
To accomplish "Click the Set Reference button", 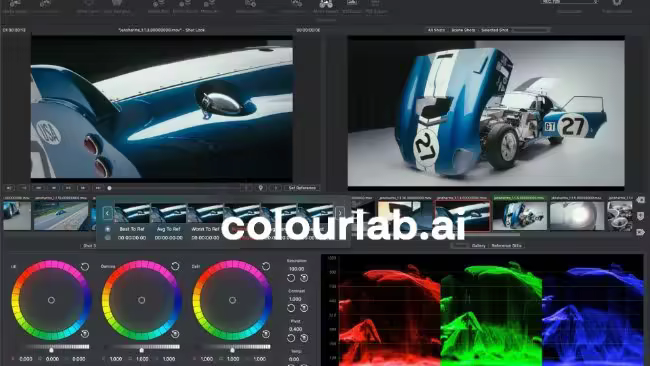I will pyautogui.click(x=302, y=188).
